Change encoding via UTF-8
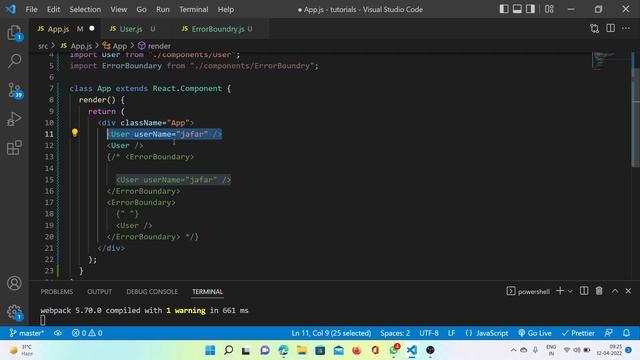This screenshot has width=640, height=360. (x=429, y=333)
